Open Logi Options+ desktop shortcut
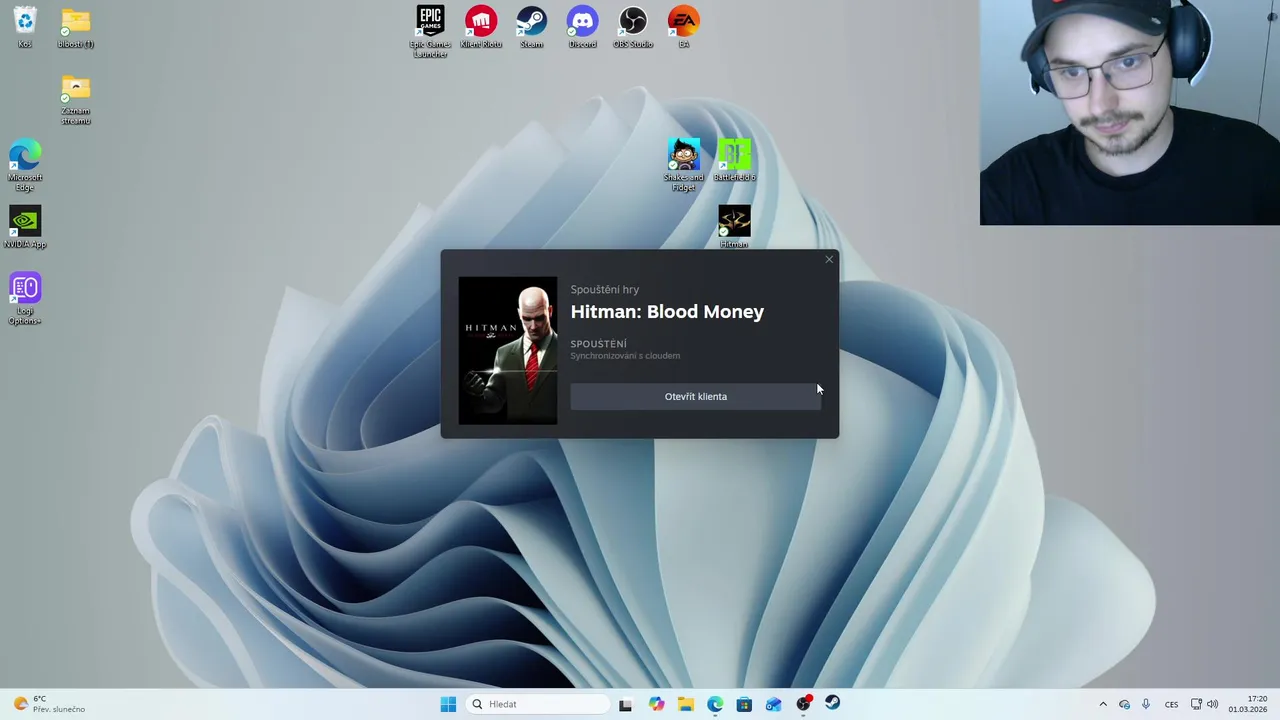Screen dimensions: 1280x720 tap(24, 298)
